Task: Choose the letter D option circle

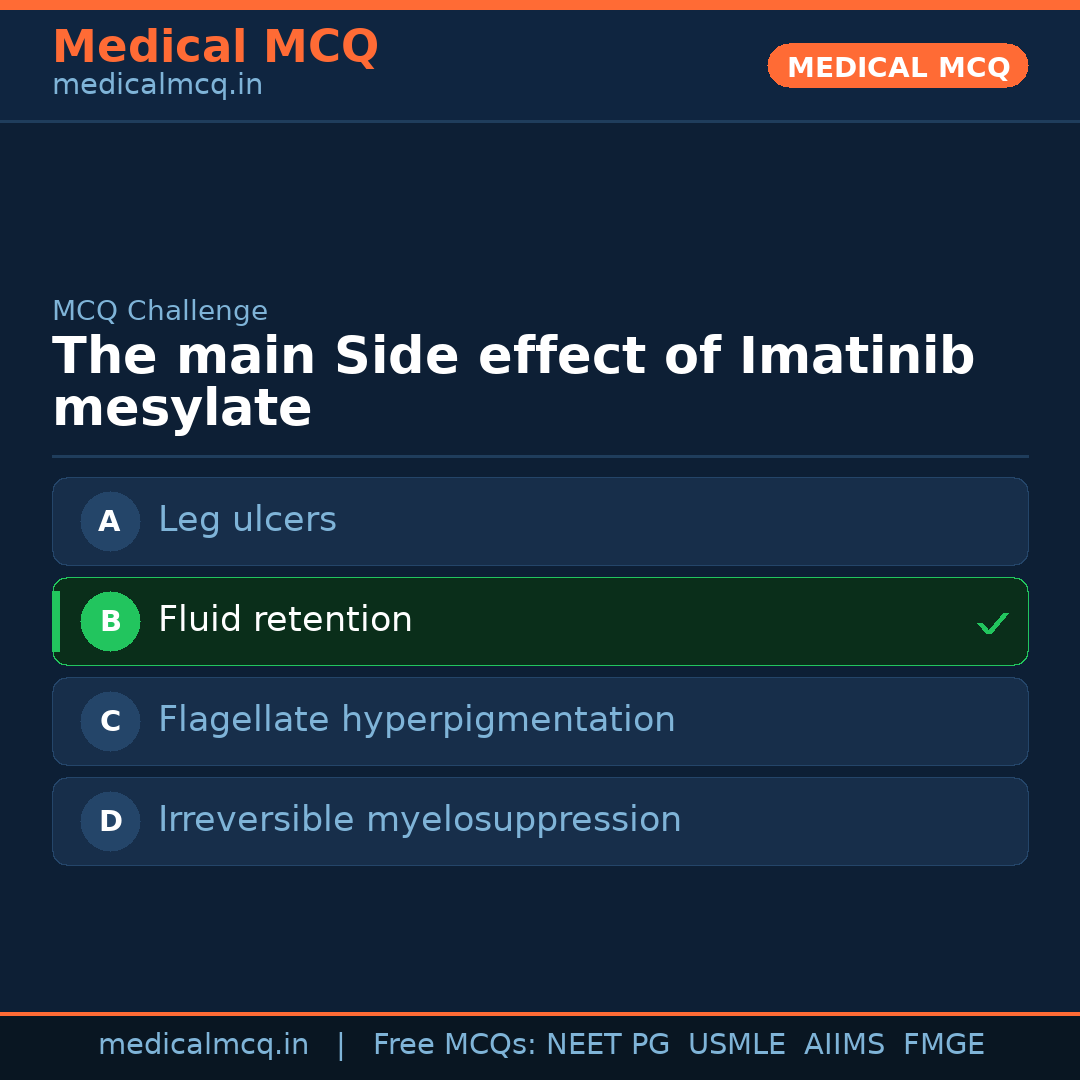Action: click(110, 821)
